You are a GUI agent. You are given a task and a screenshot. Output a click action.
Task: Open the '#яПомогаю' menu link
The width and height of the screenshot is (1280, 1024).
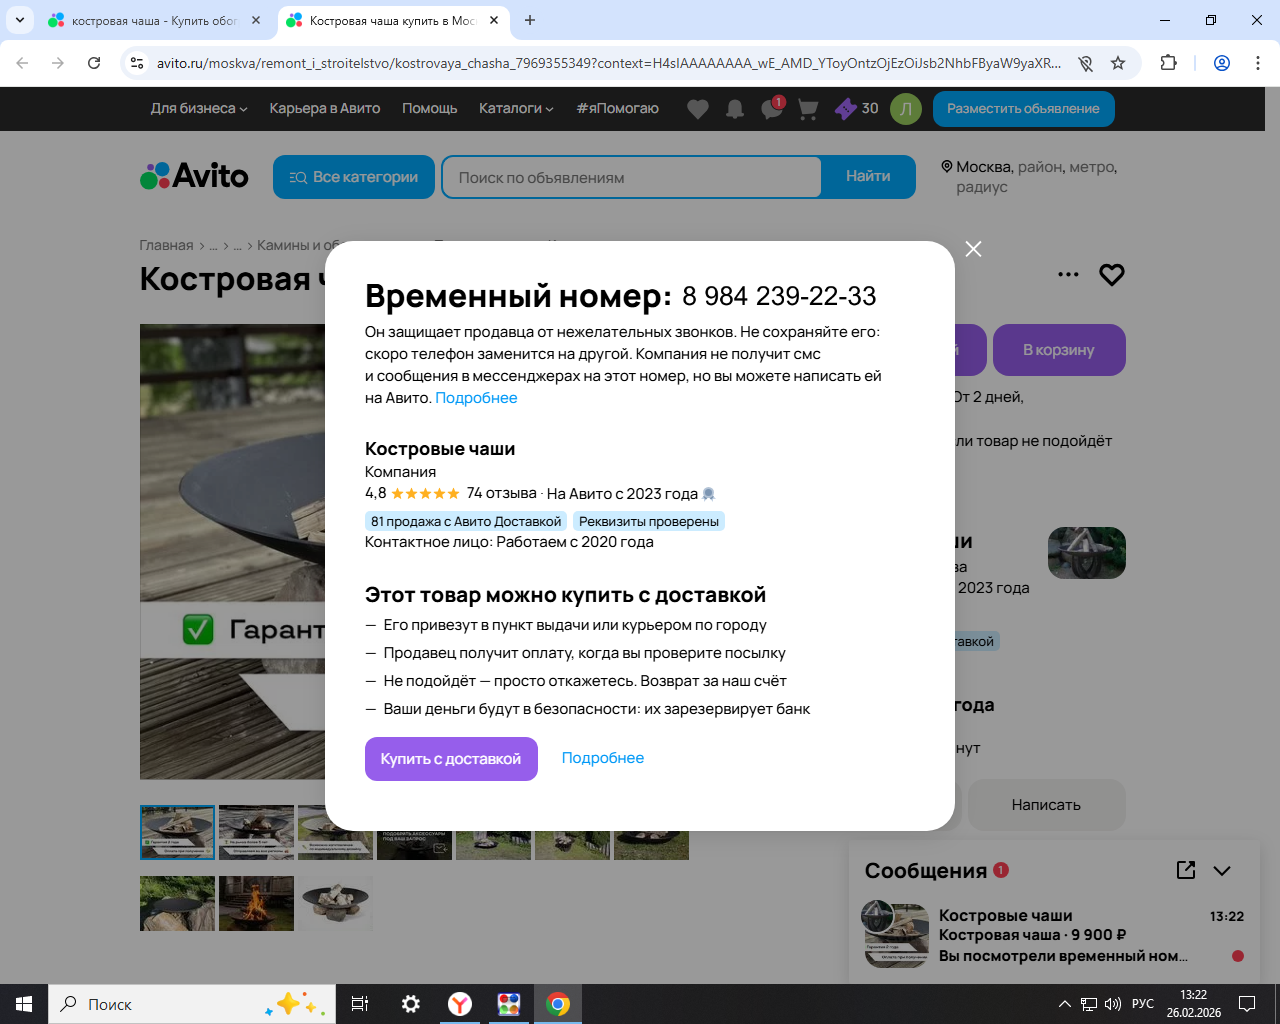click(x=618, y=109)
